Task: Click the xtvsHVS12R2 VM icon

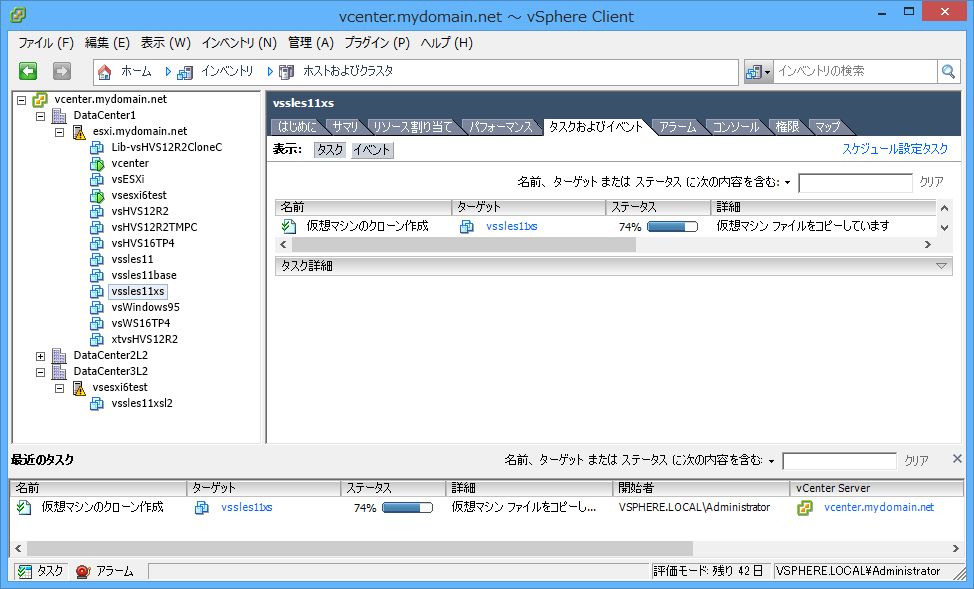Action: click(x=97, y=340)
